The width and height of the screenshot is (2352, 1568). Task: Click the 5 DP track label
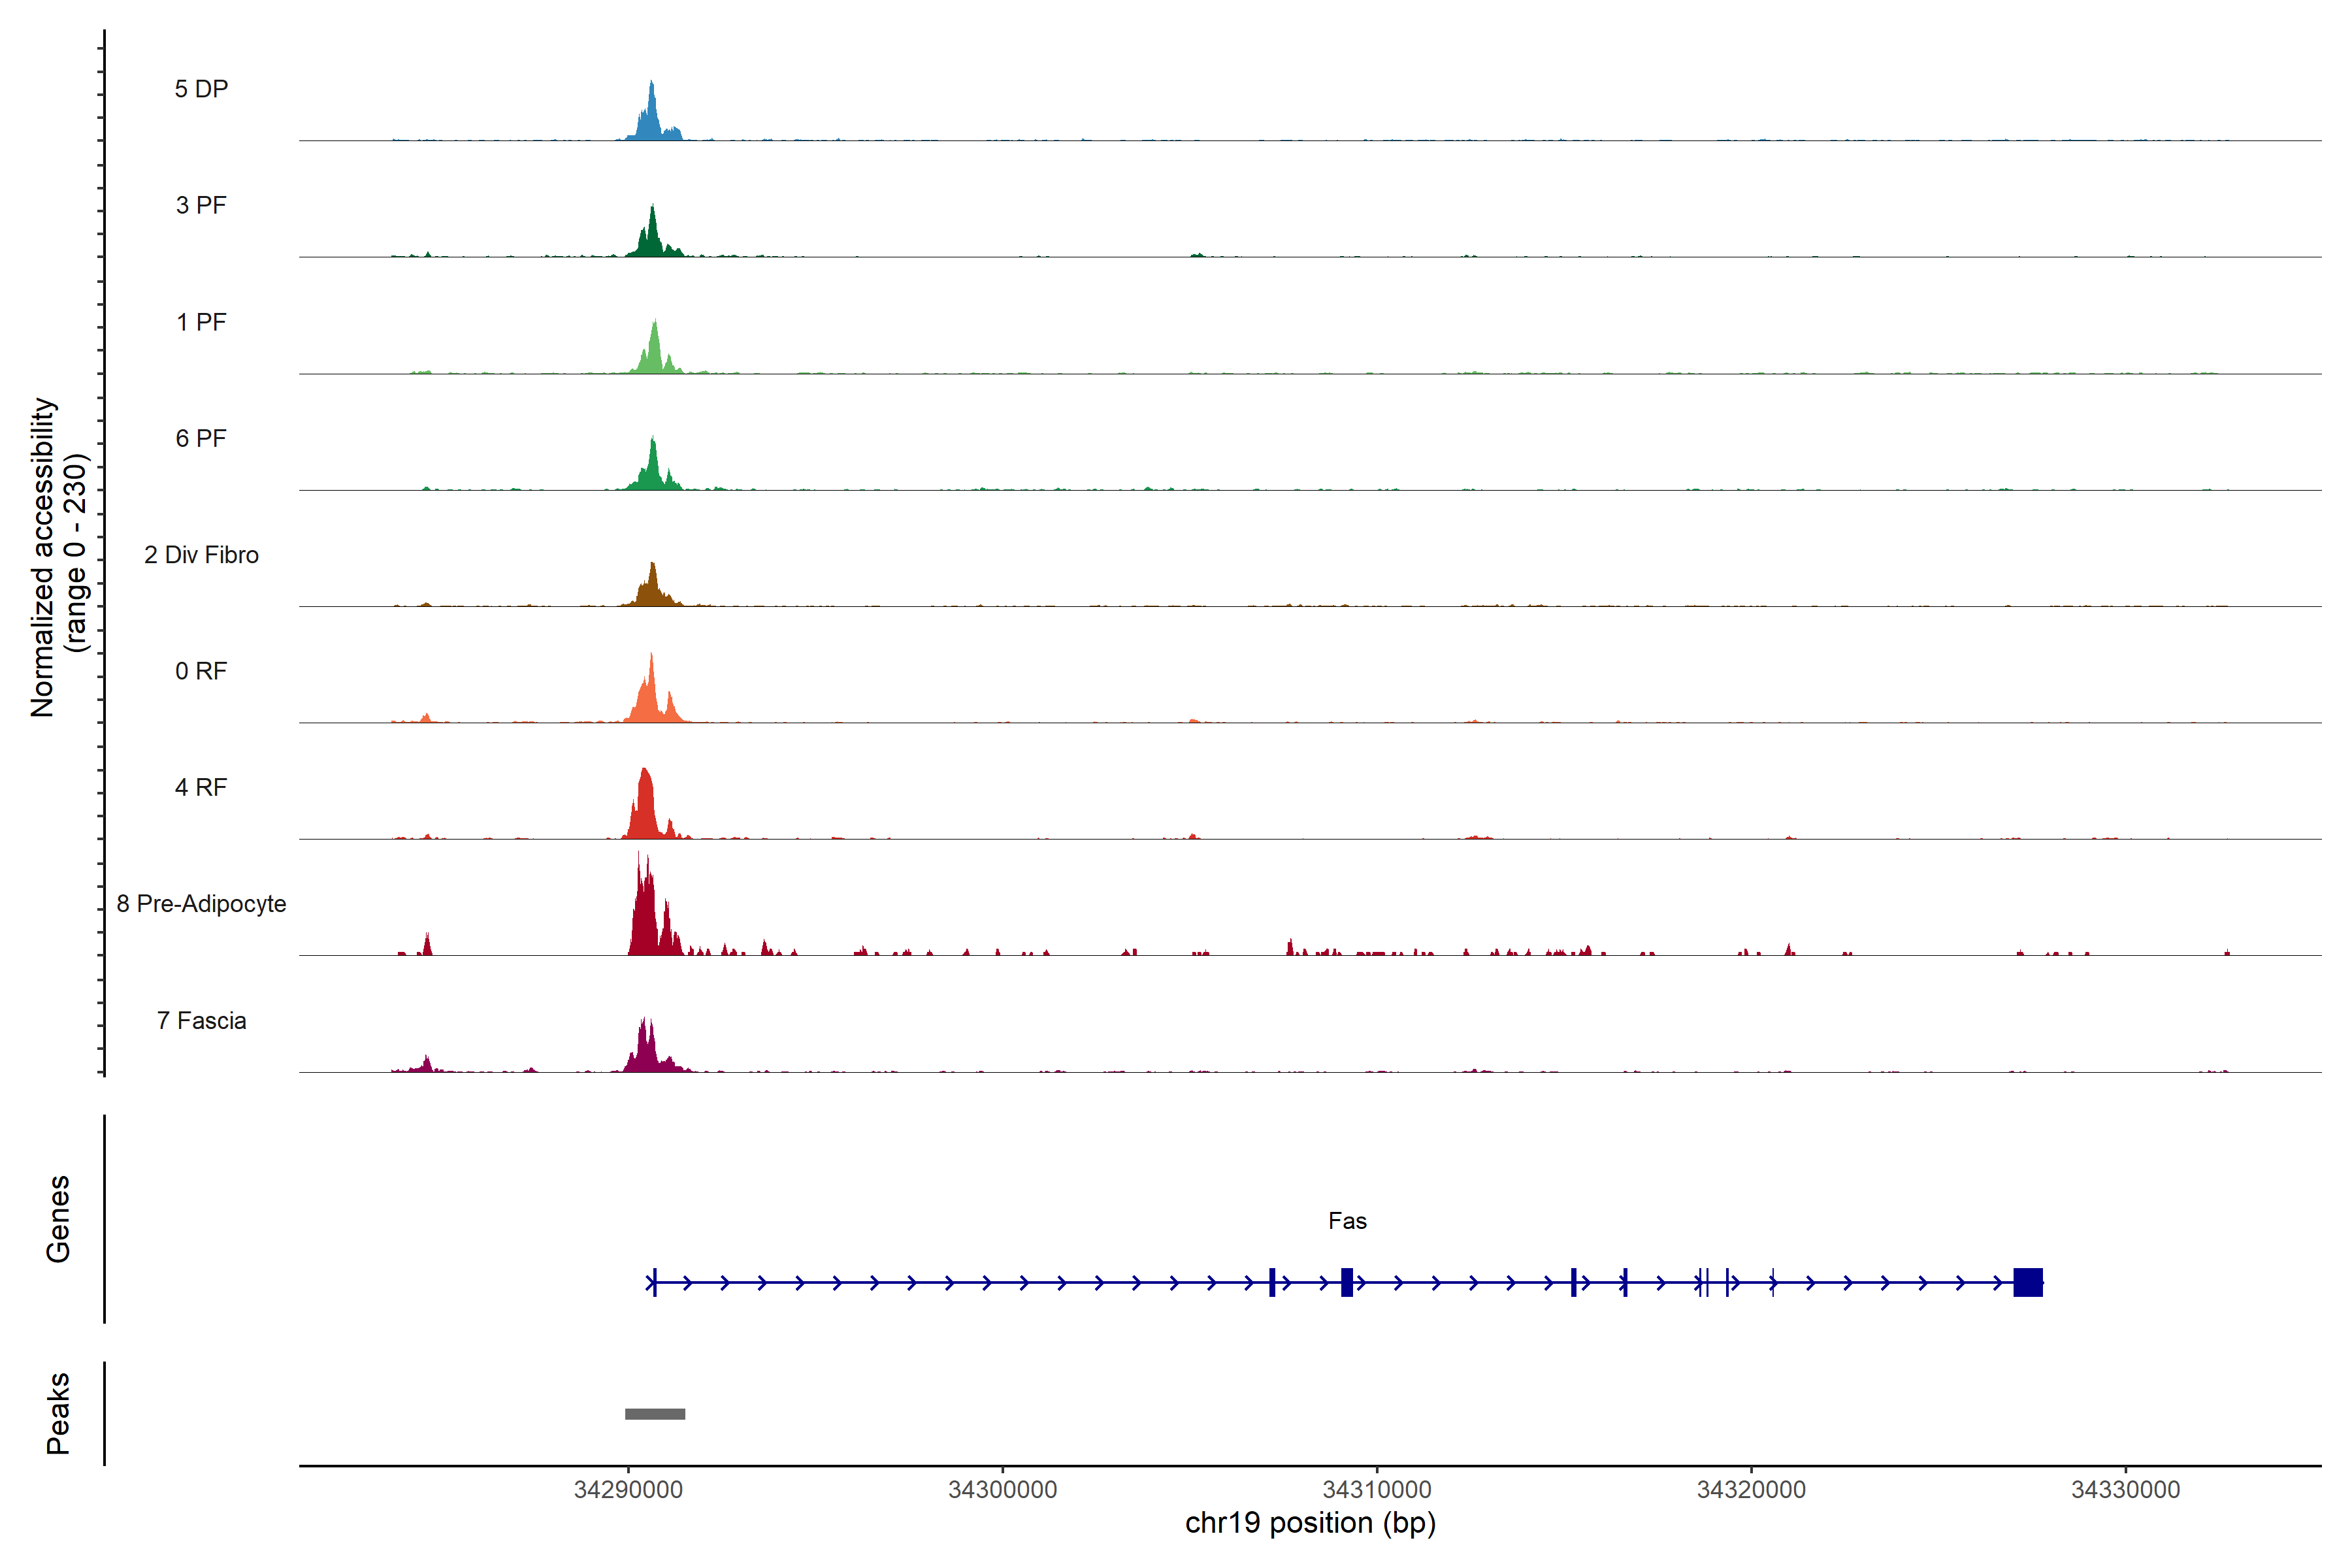pos(201,89)
